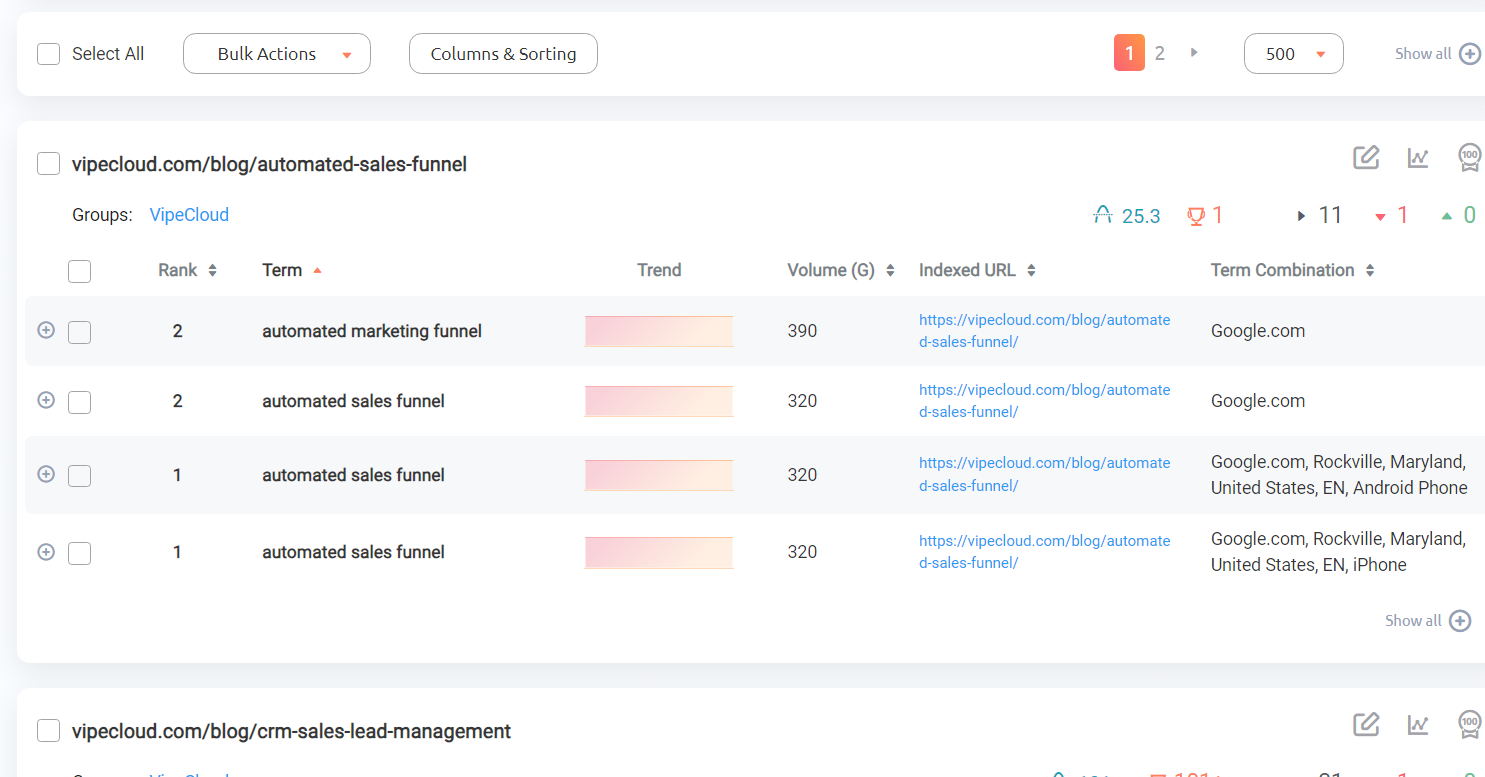Open indexed URL in iPhone row
The image size is (1485, 777).
click(x=1044, y=552)
